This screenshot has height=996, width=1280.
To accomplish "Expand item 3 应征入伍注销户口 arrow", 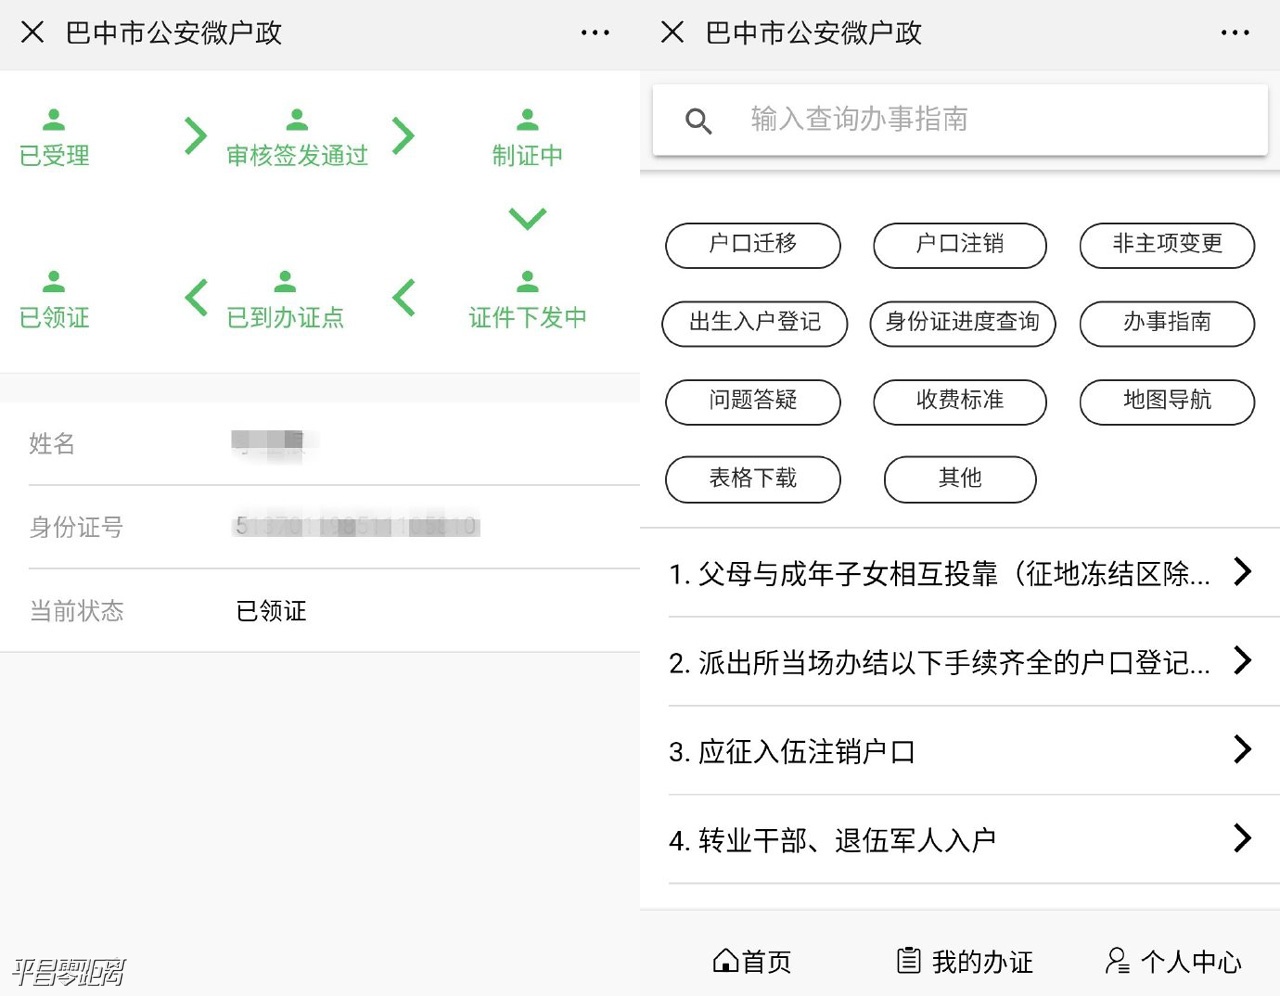I will [x=1242, y=749].
